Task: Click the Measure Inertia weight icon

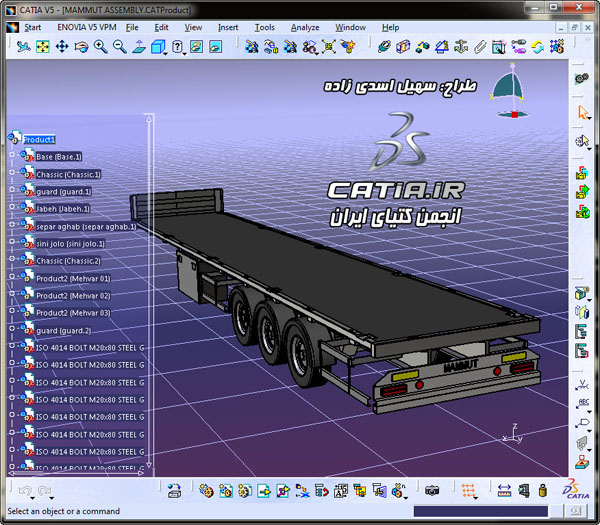Action: (x=543, y=491)
